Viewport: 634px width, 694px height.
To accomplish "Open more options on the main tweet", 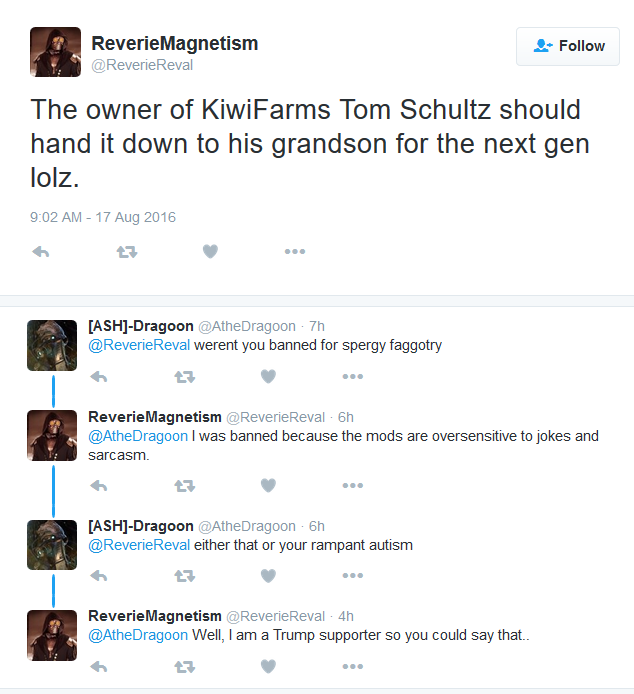I will click(295, 251).
